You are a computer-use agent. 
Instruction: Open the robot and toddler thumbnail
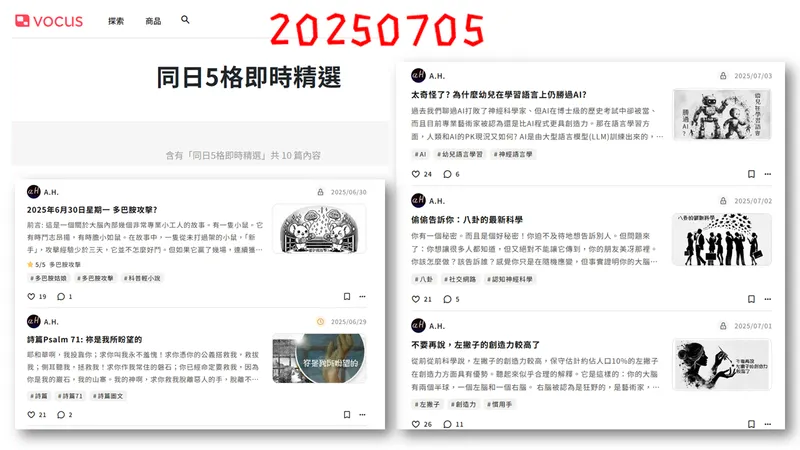click(721, 114)
